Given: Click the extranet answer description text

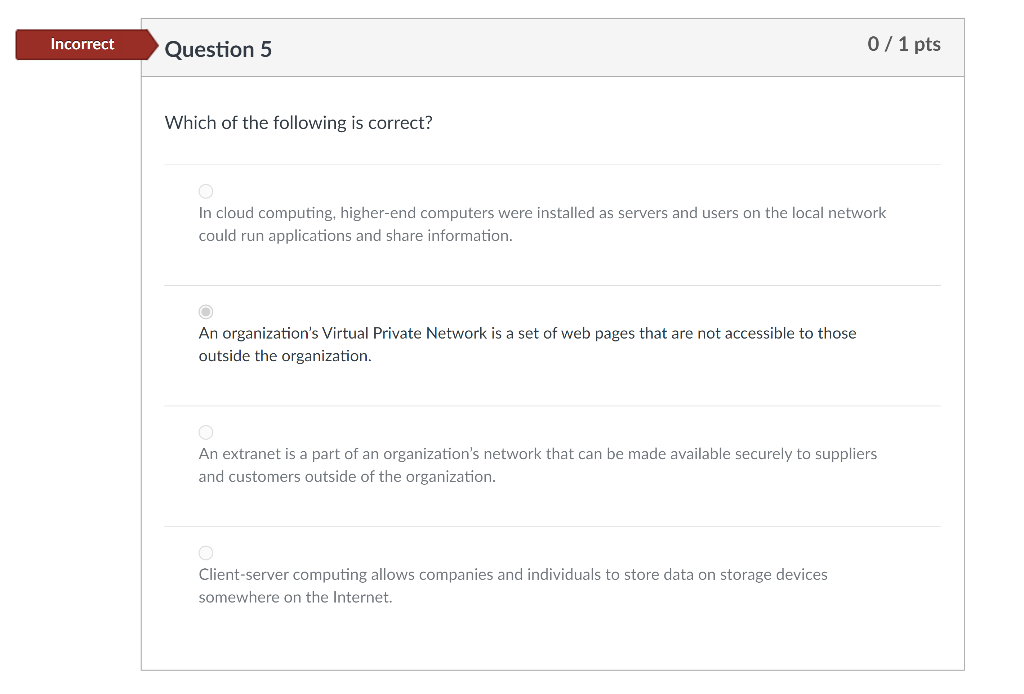Looking at the screenshot, I should (537, 464).
